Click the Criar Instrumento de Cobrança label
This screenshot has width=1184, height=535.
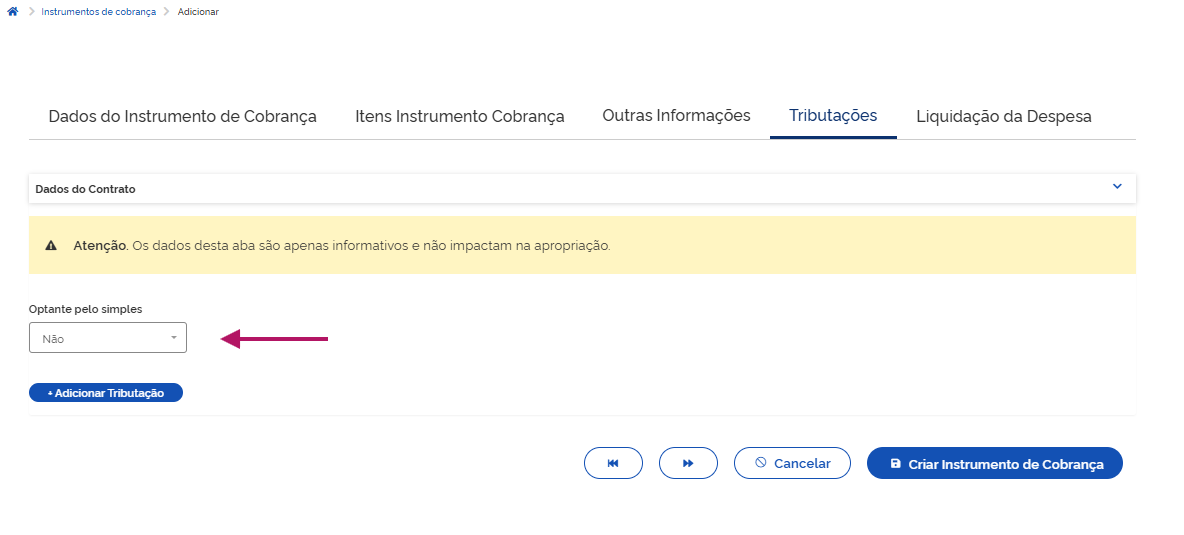pos(1005,464)
